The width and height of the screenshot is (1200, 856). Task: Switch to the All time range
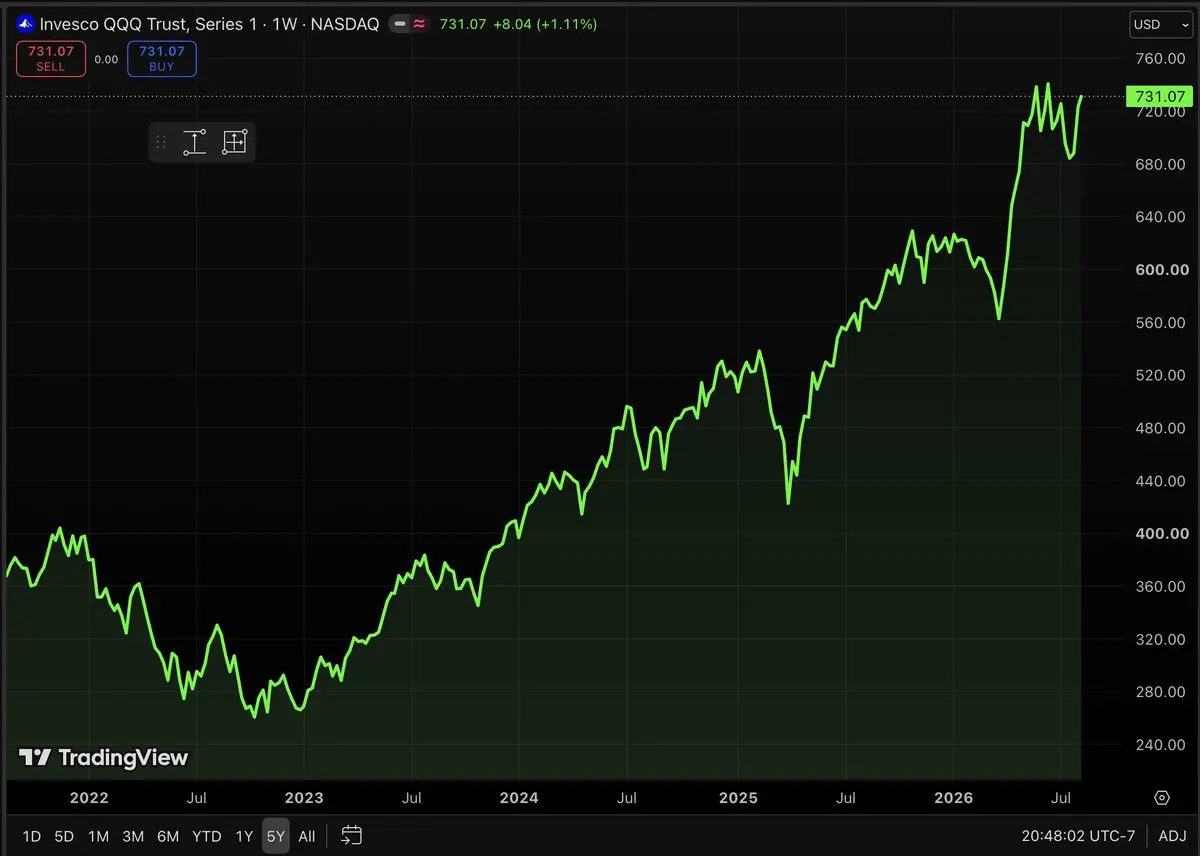tap(307, 836)
